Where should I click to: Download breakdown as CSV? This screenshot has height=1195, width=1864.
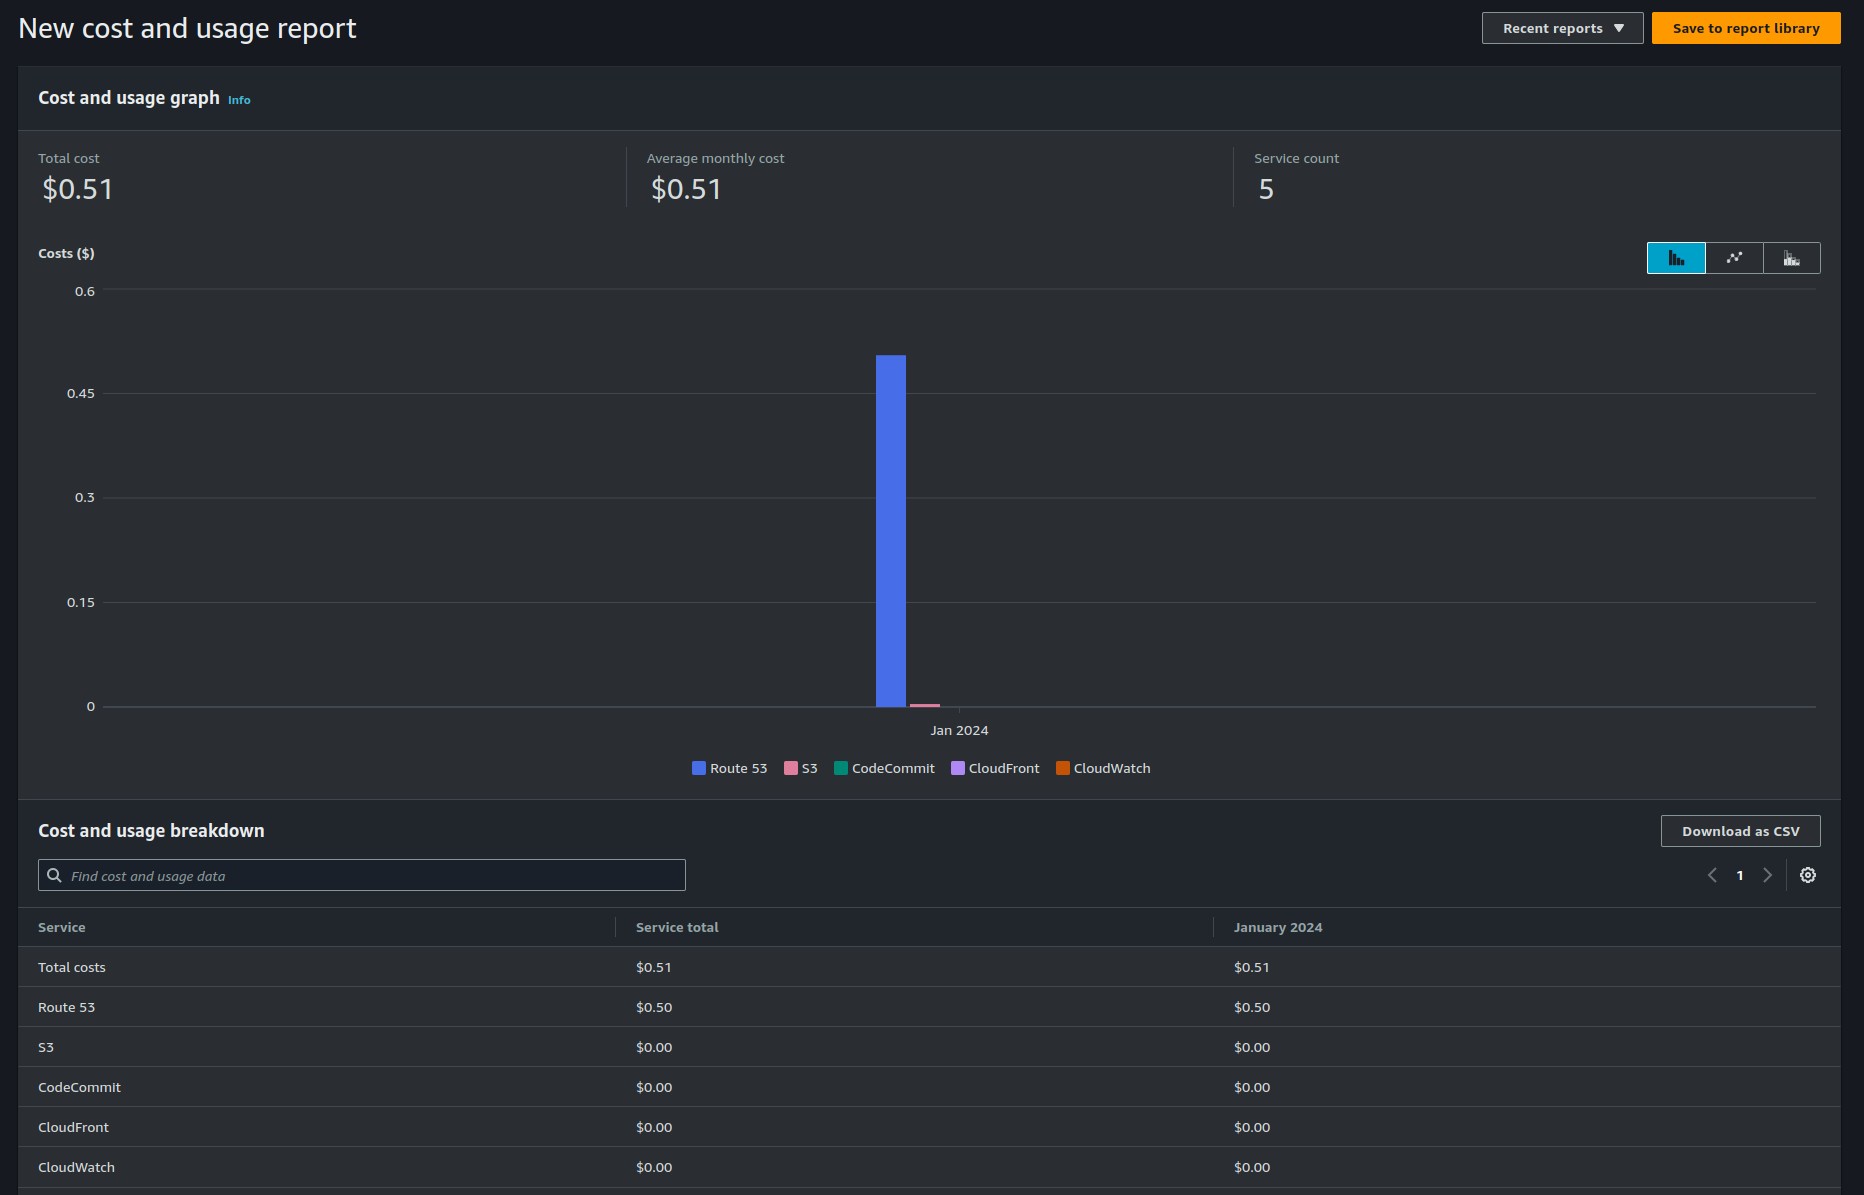tap(1740, 831)
